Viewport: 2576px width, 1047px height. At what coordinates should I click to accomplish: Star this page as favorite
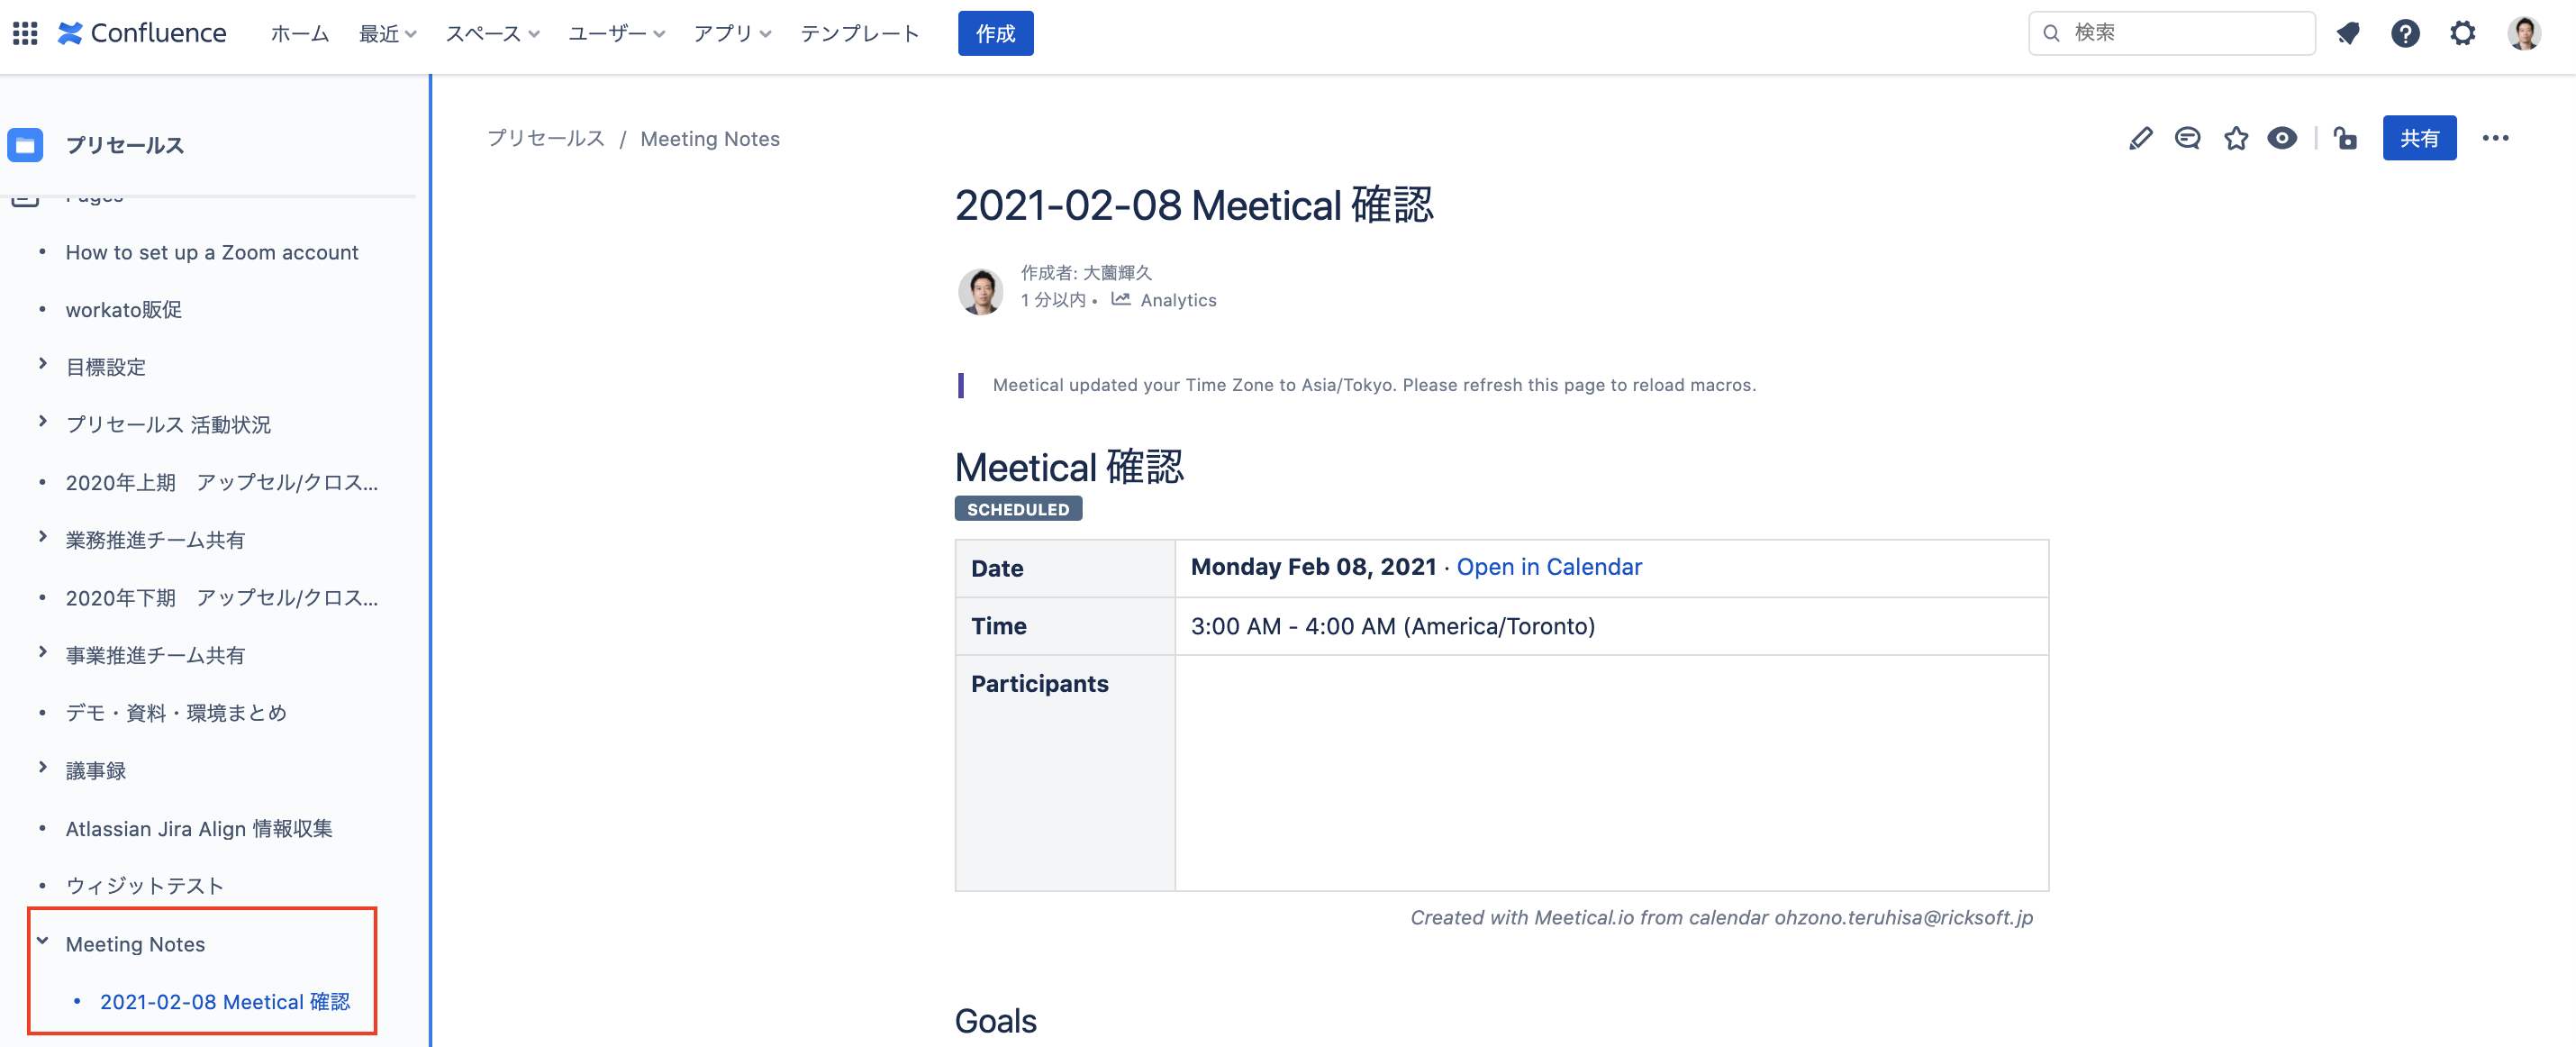coord(2236,138)
